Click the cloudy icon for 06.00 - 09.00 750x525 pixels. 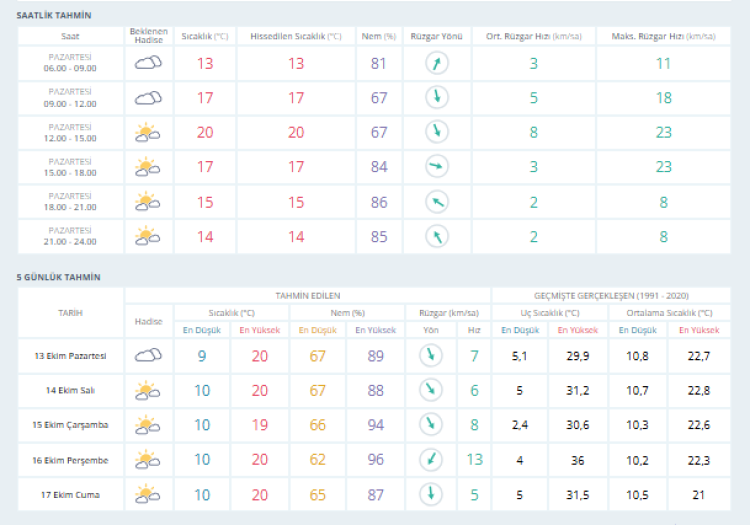click(x=148, y=64)
